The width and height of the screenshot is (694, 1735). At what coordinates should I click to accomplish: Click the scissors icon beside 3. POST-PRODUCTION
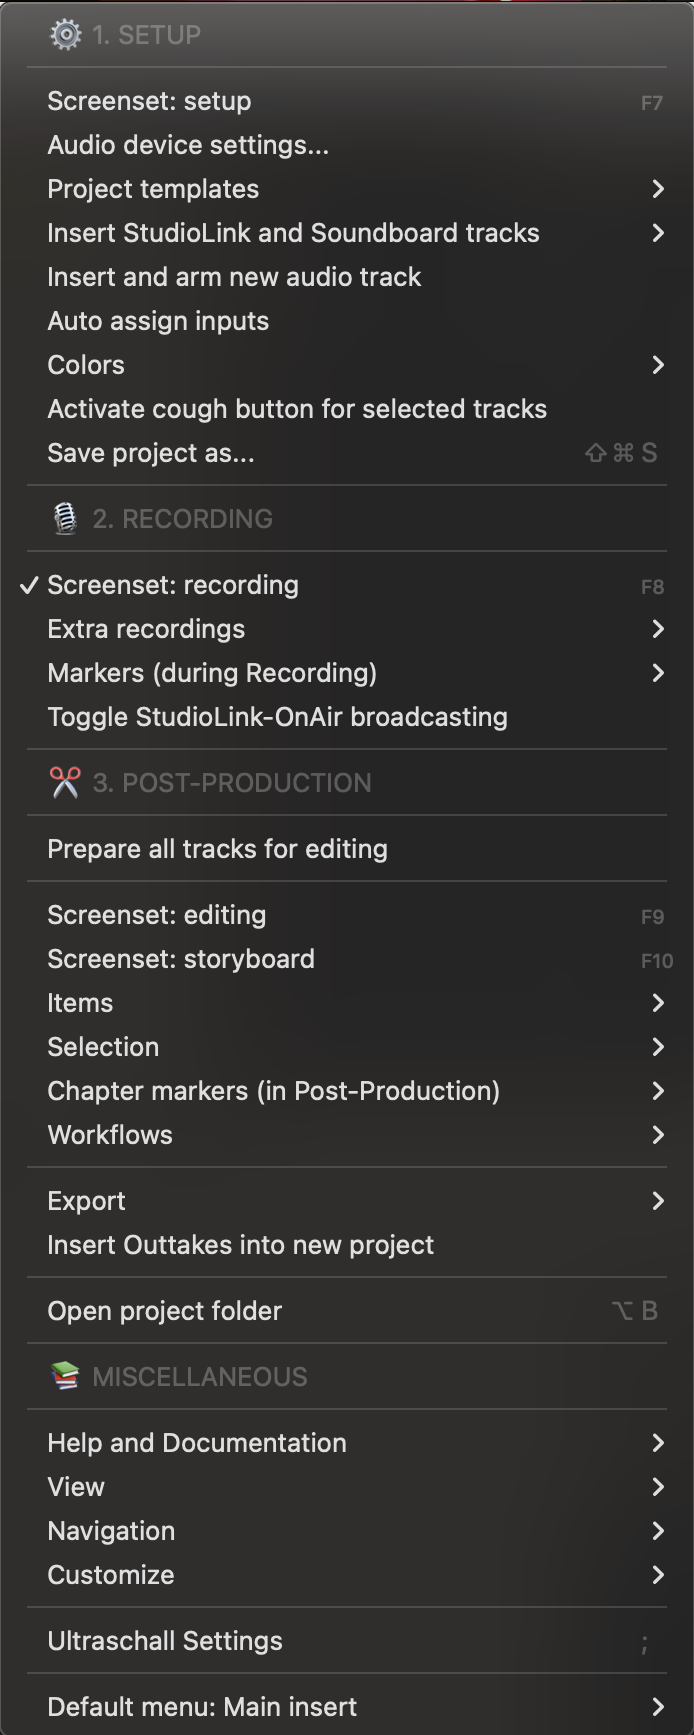[x=65, y=783]
